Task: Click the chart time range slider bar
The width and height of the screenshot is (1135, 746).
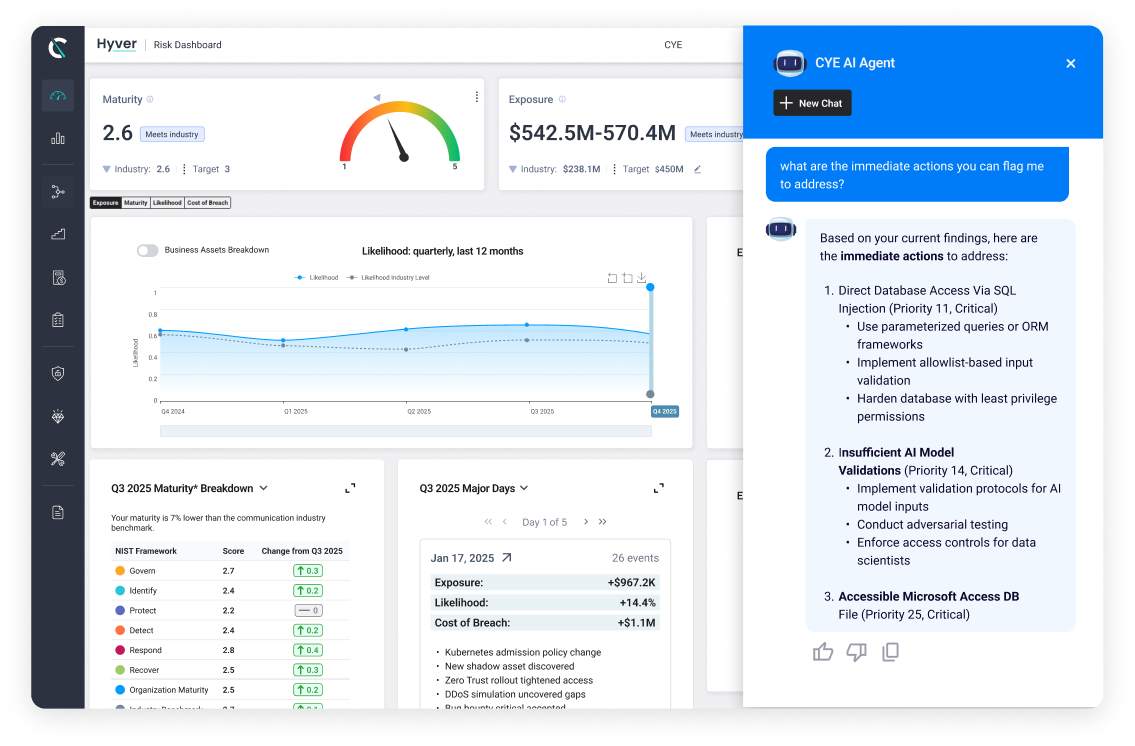Action: [405, 431]
